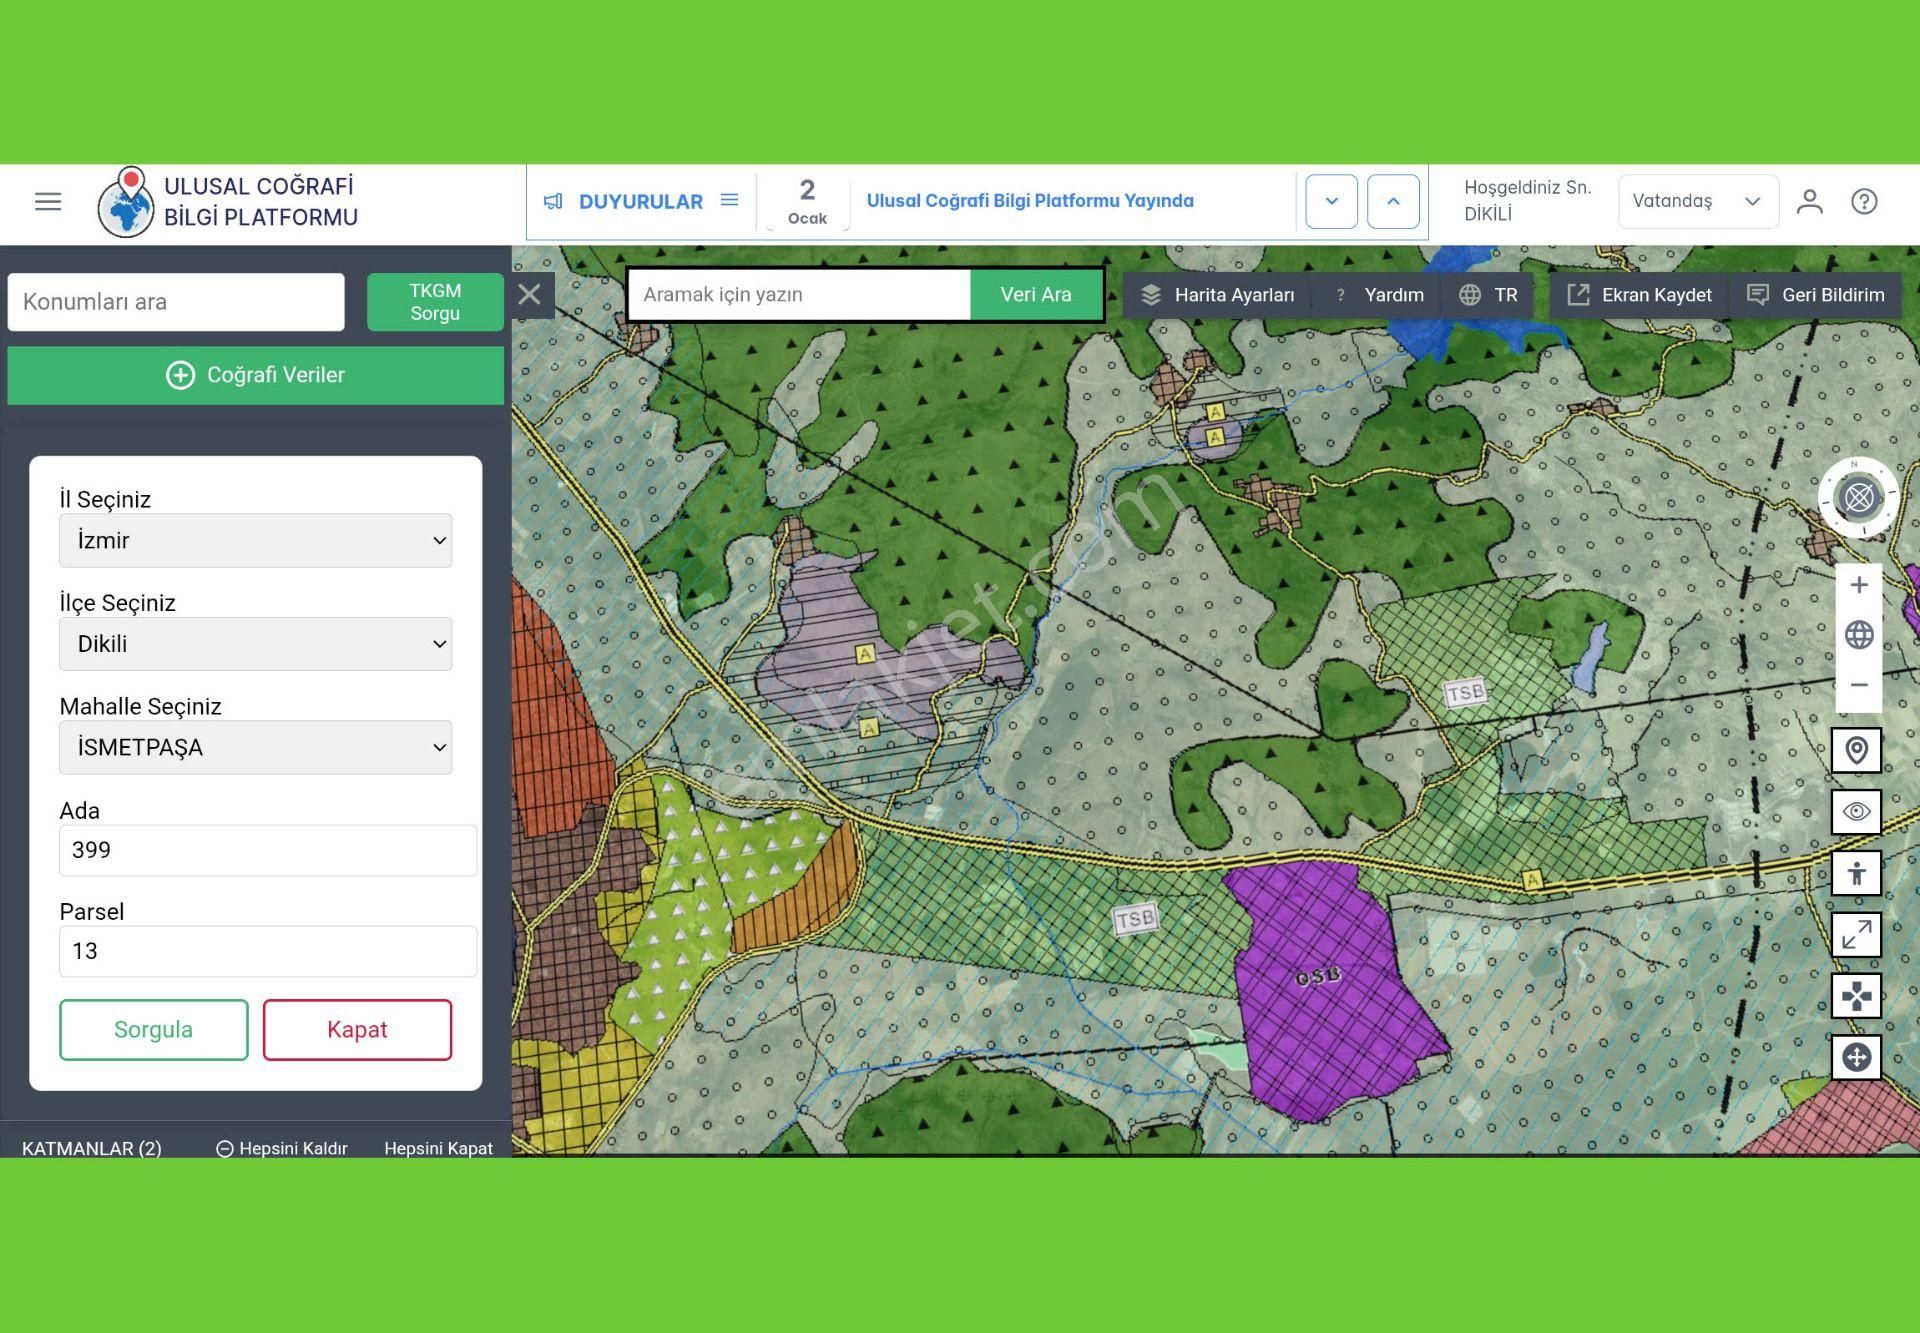Zoom in with the map plus button
This screenshot has width=1920, height=1333.
click(x=1858, y=585)
